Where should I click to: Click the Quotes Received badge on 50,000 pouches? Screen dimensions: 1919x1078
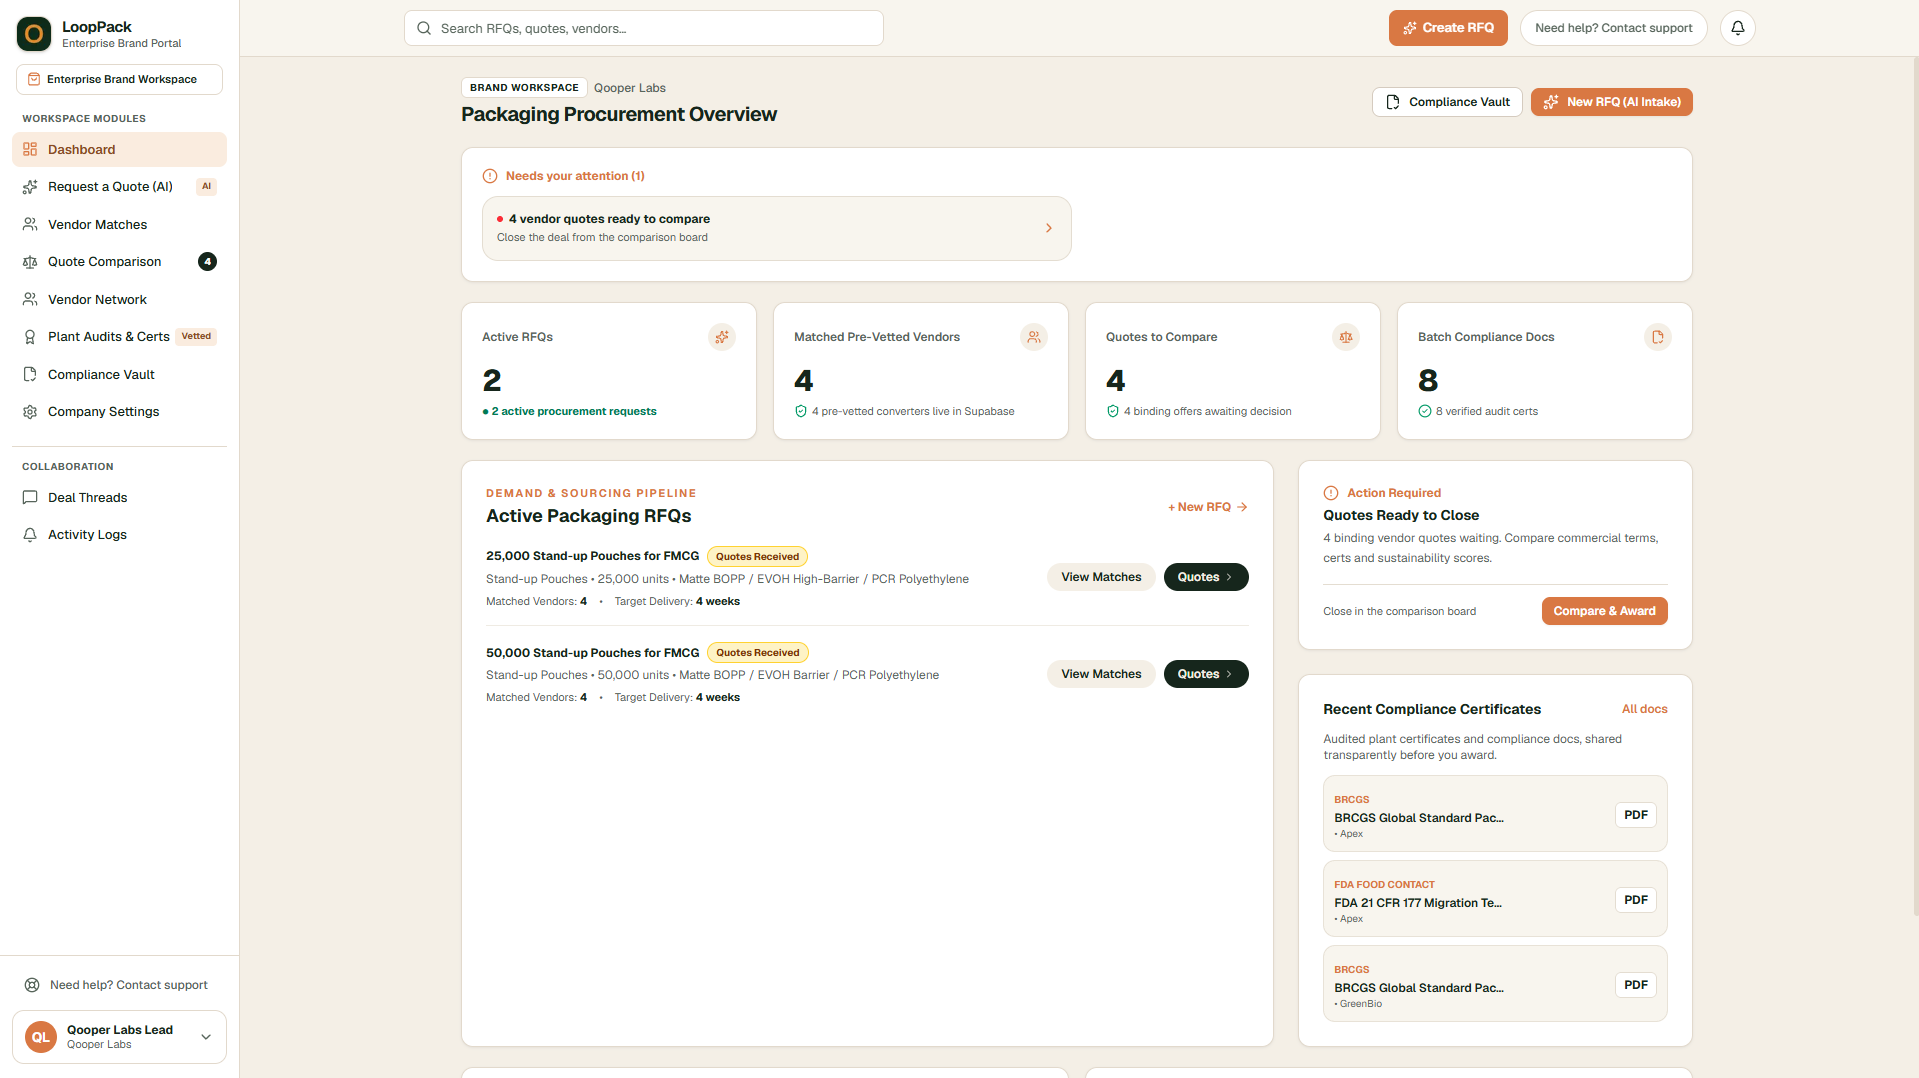click(757, 653)
